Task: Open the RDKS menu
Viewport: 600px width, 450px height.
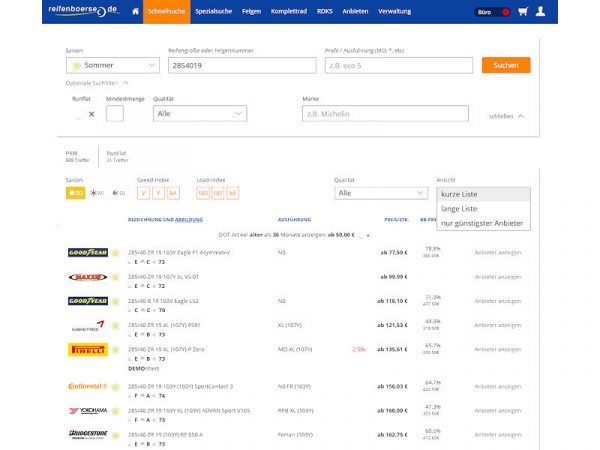Action: click(x=324, y=11)
